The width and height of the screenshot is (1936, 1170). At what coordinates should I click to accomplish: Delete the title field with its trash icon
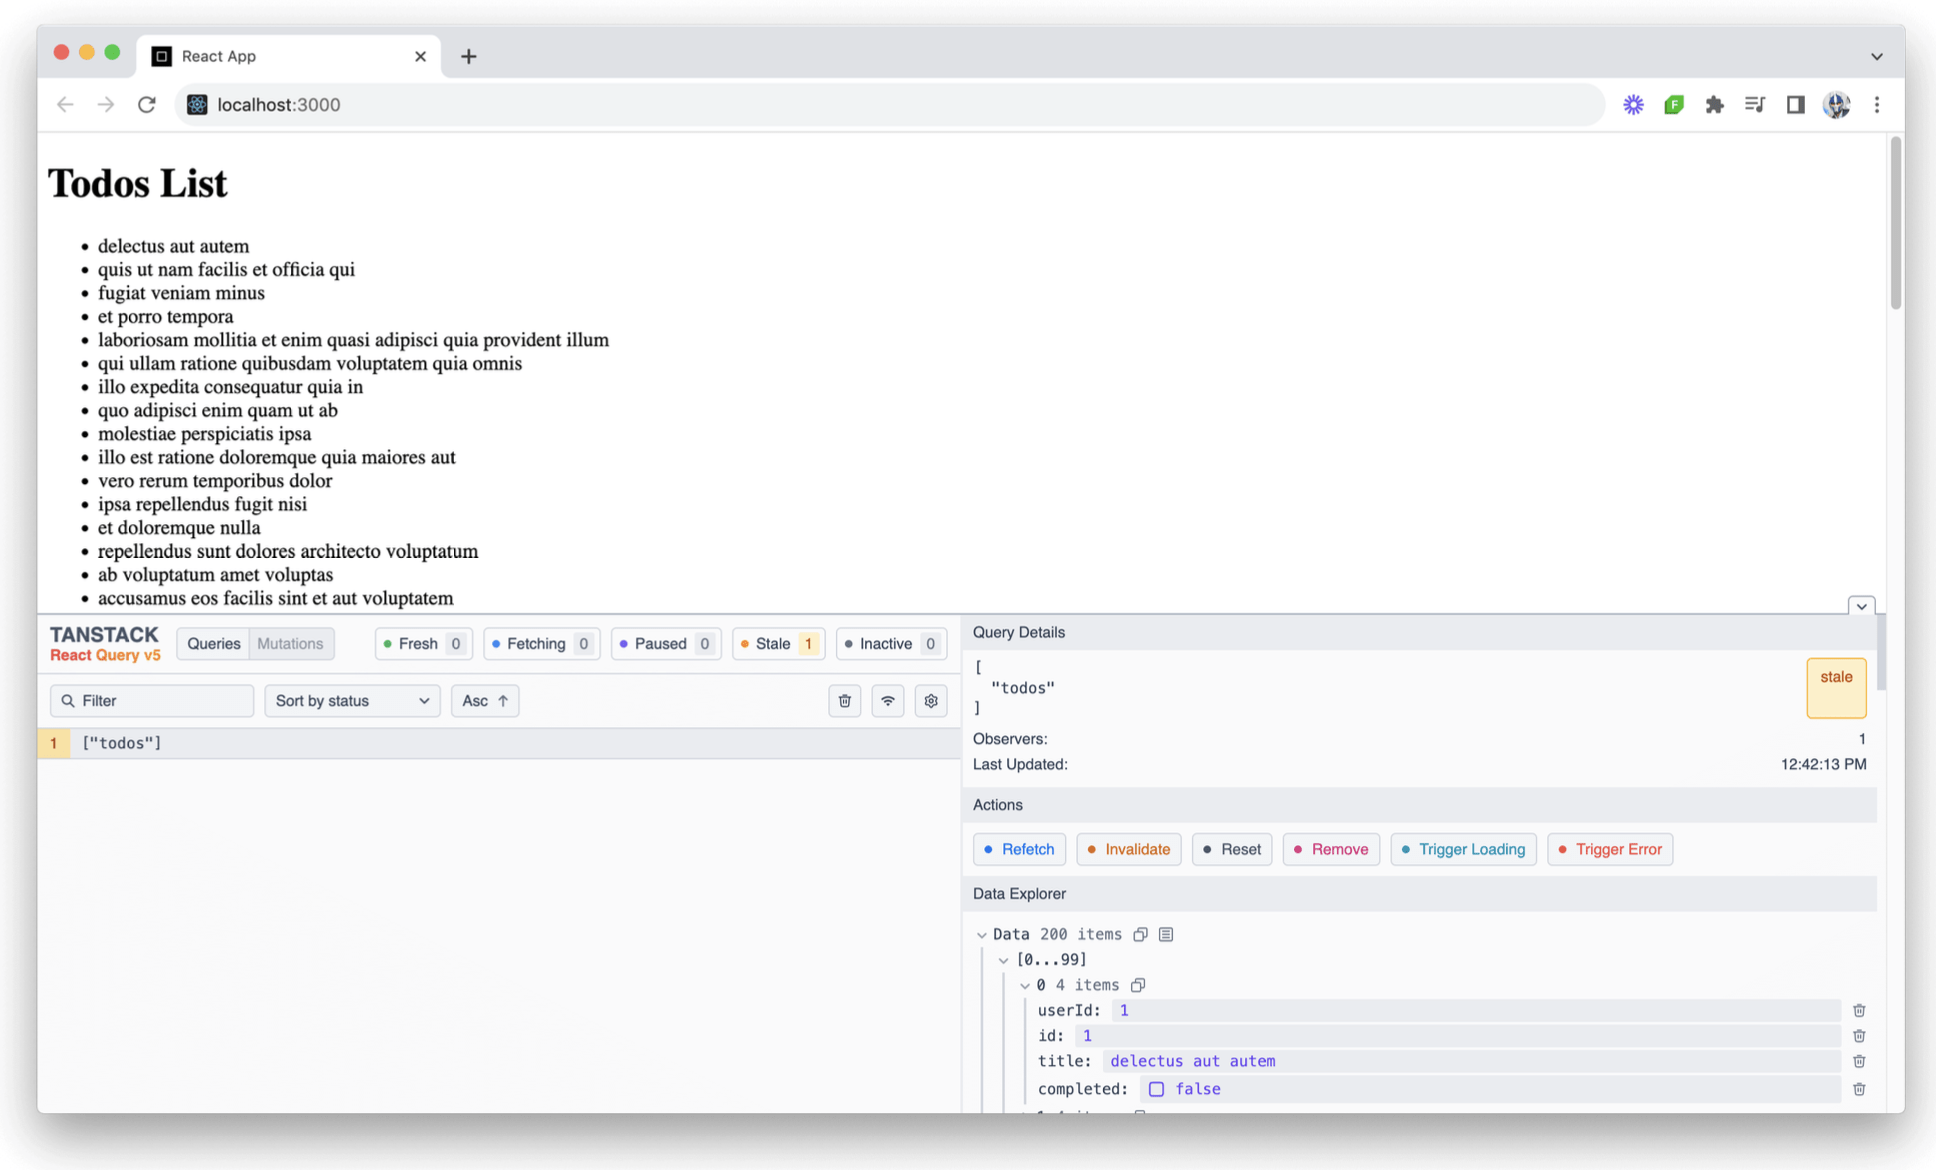tap(1859, 1061)
